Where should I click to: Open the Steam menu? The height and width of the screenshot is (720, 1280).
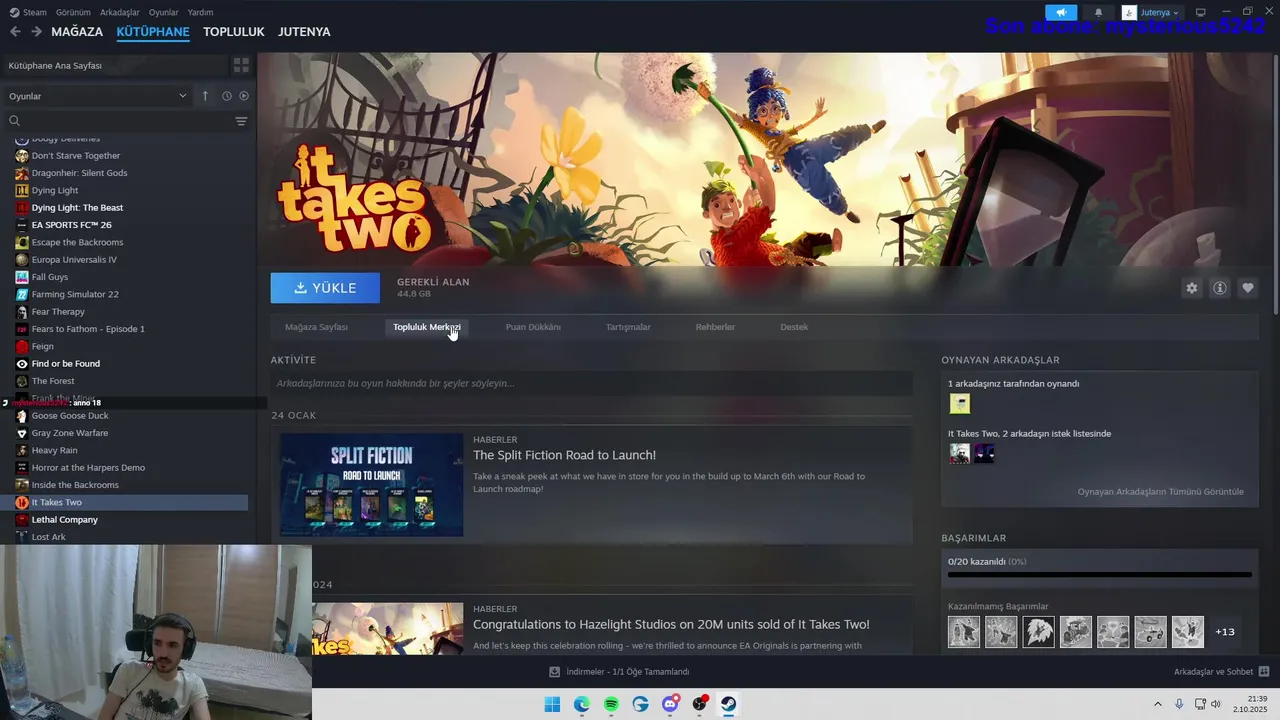28,12
